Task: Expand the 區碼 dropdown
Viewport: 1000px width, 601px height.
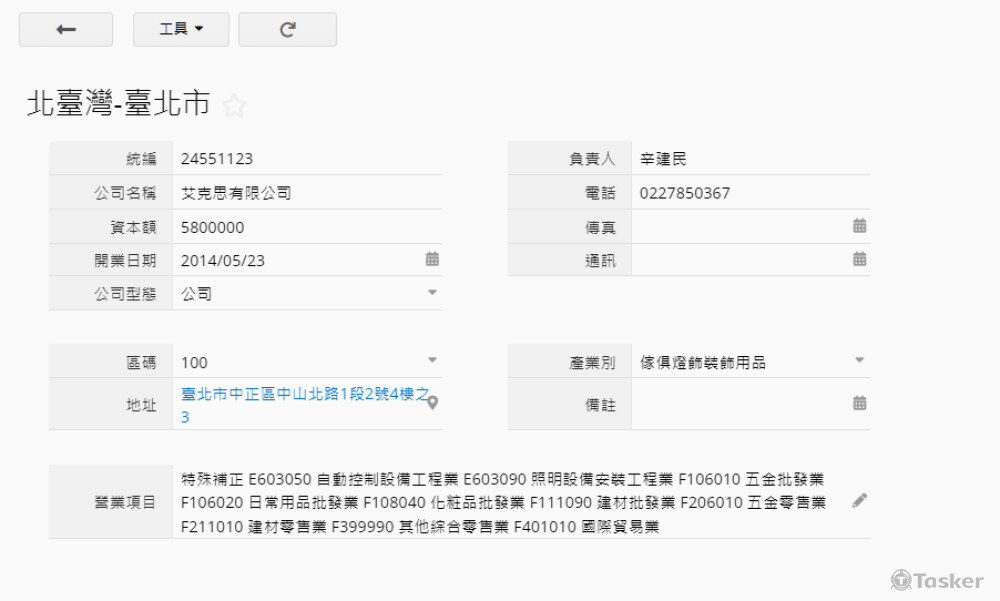Action: [432, 360]
